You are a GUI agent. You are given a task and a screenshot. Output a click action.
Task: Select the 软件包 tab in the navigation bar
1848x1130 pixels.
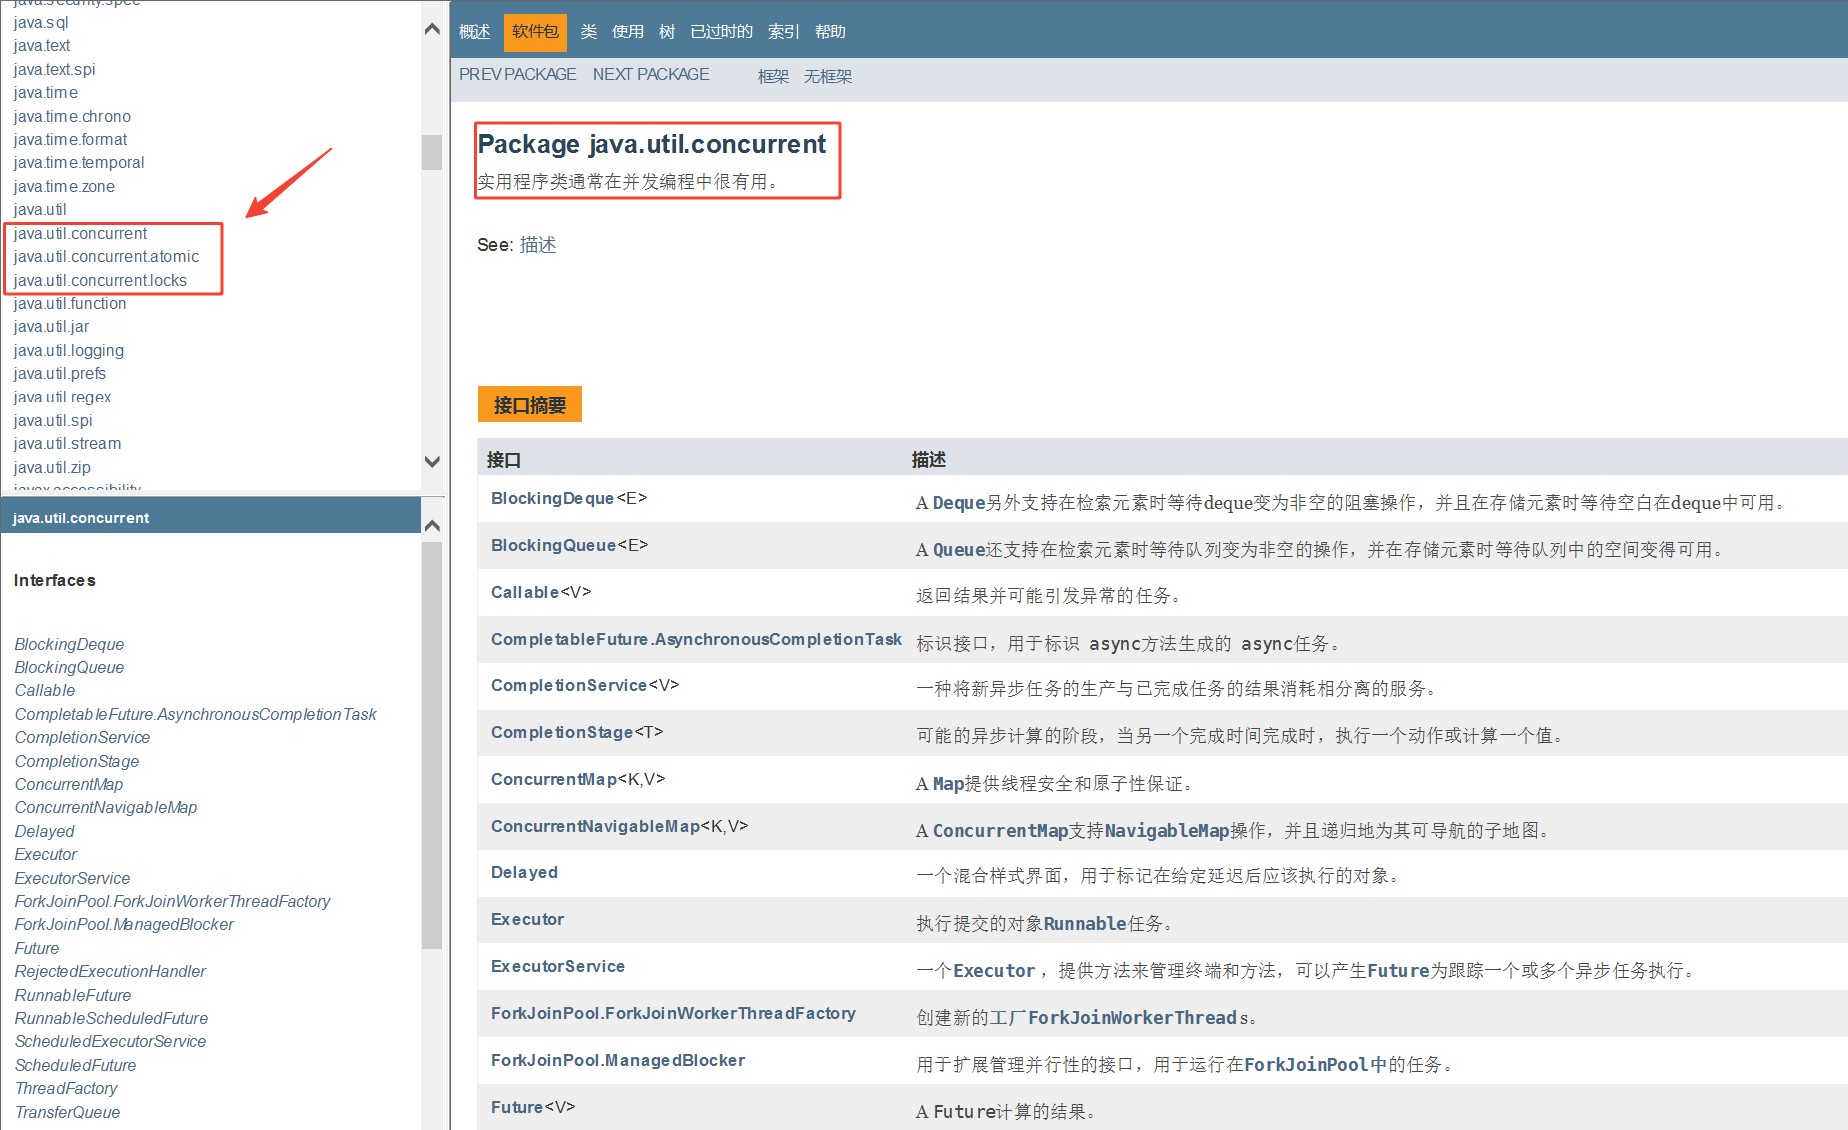click(x=535, y=32)
